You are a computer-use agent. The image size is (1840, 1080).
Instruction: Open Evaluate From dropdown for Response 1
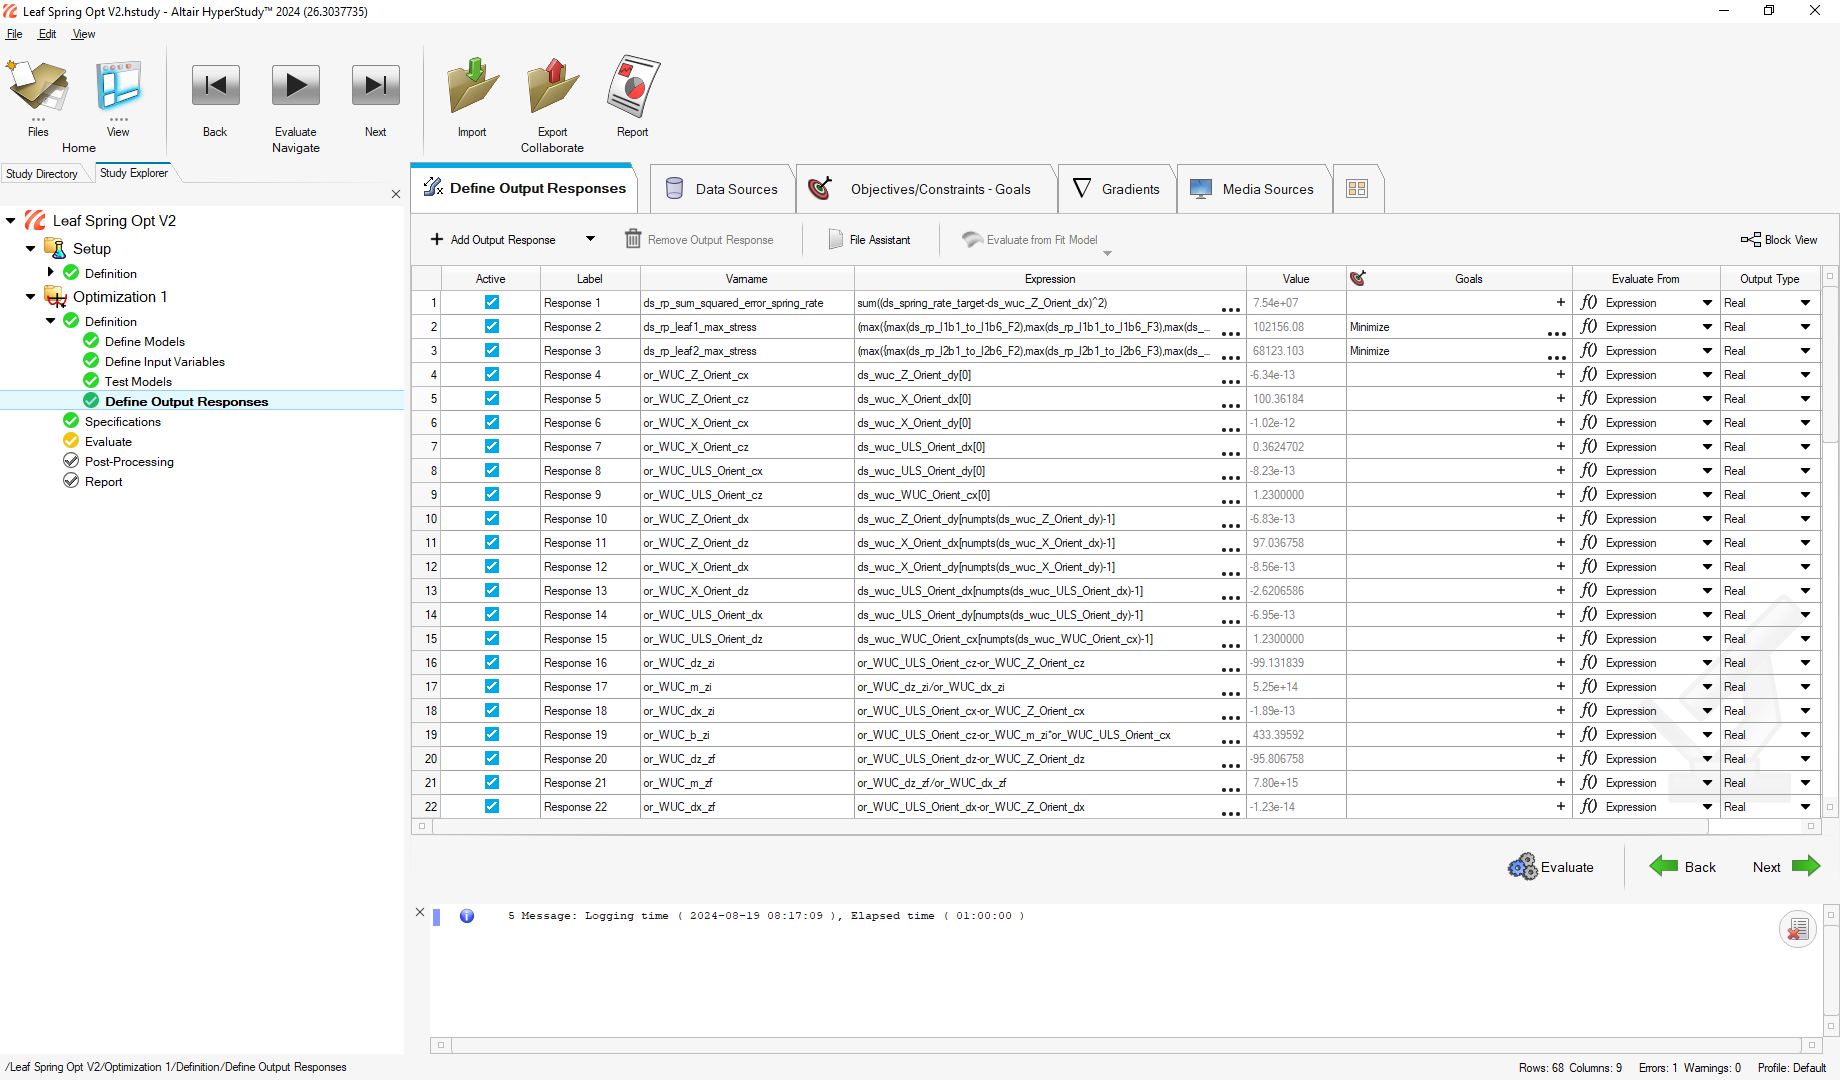coord(1707,303)
